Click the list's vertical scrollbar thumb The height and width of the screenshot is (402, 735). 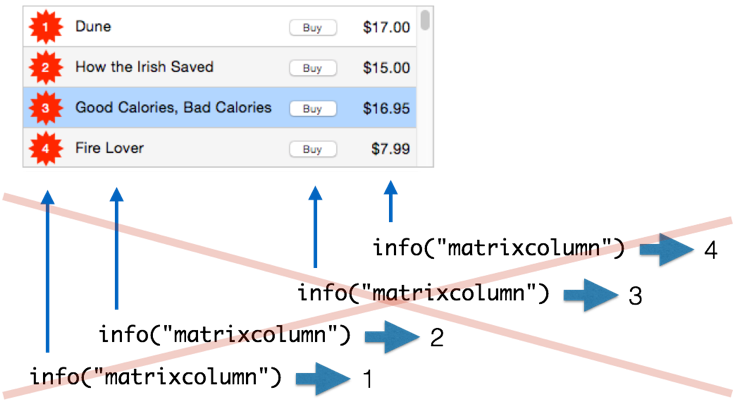pyautogui.click(x=425, y=20)
